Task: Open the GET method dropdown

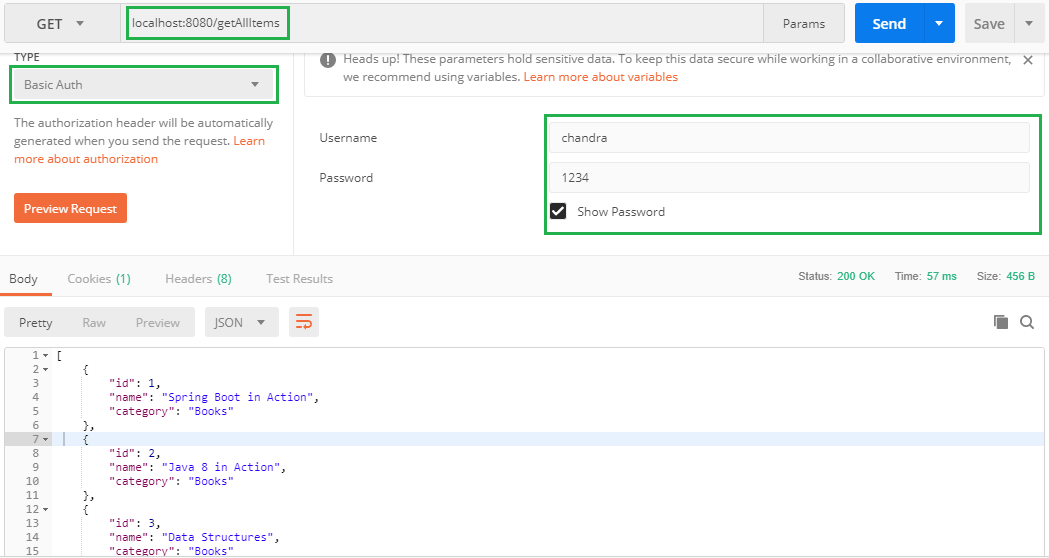Action: point(60,23)
